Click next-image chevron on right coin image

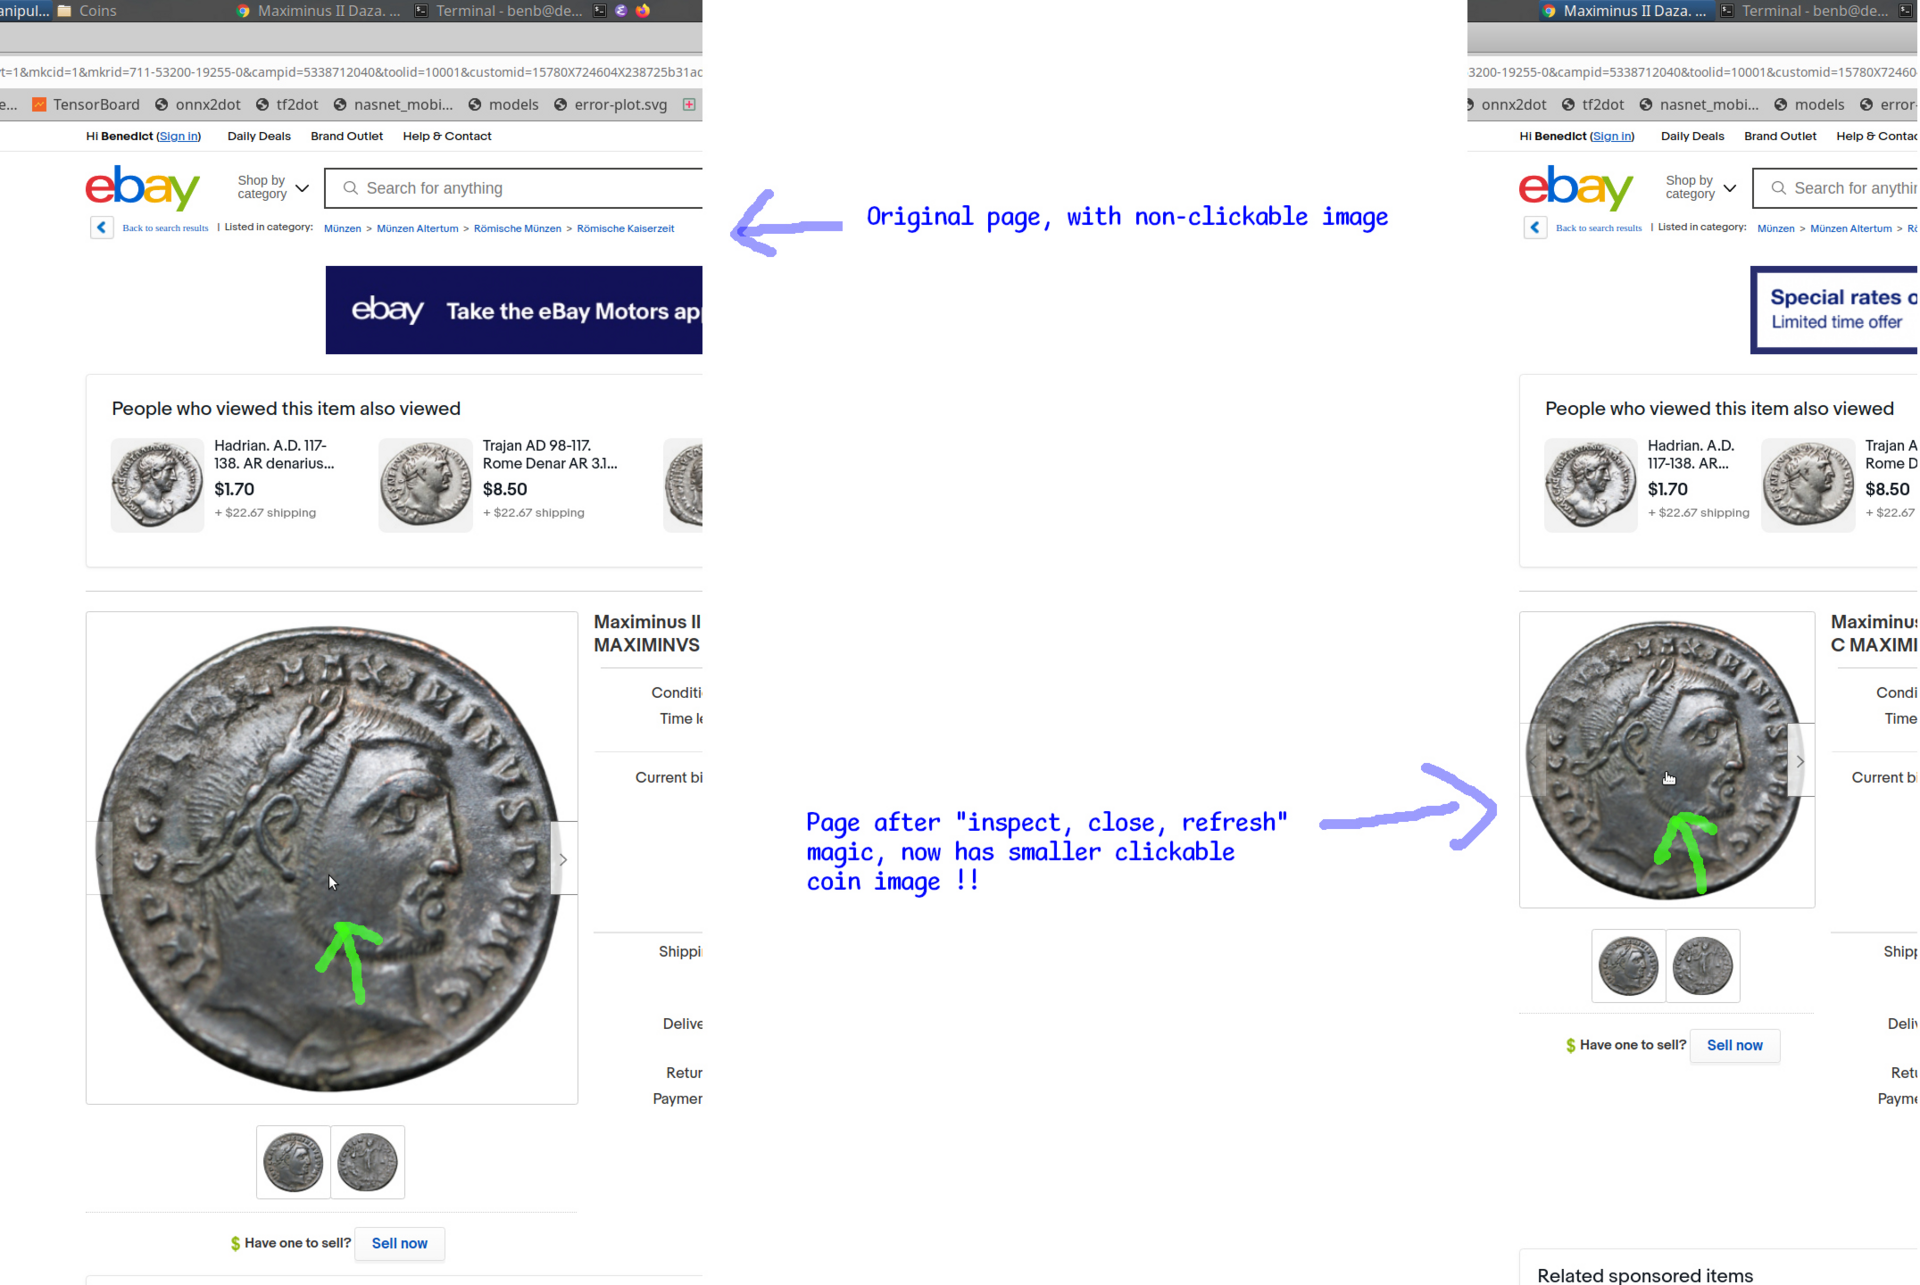tap(1801, 761)
